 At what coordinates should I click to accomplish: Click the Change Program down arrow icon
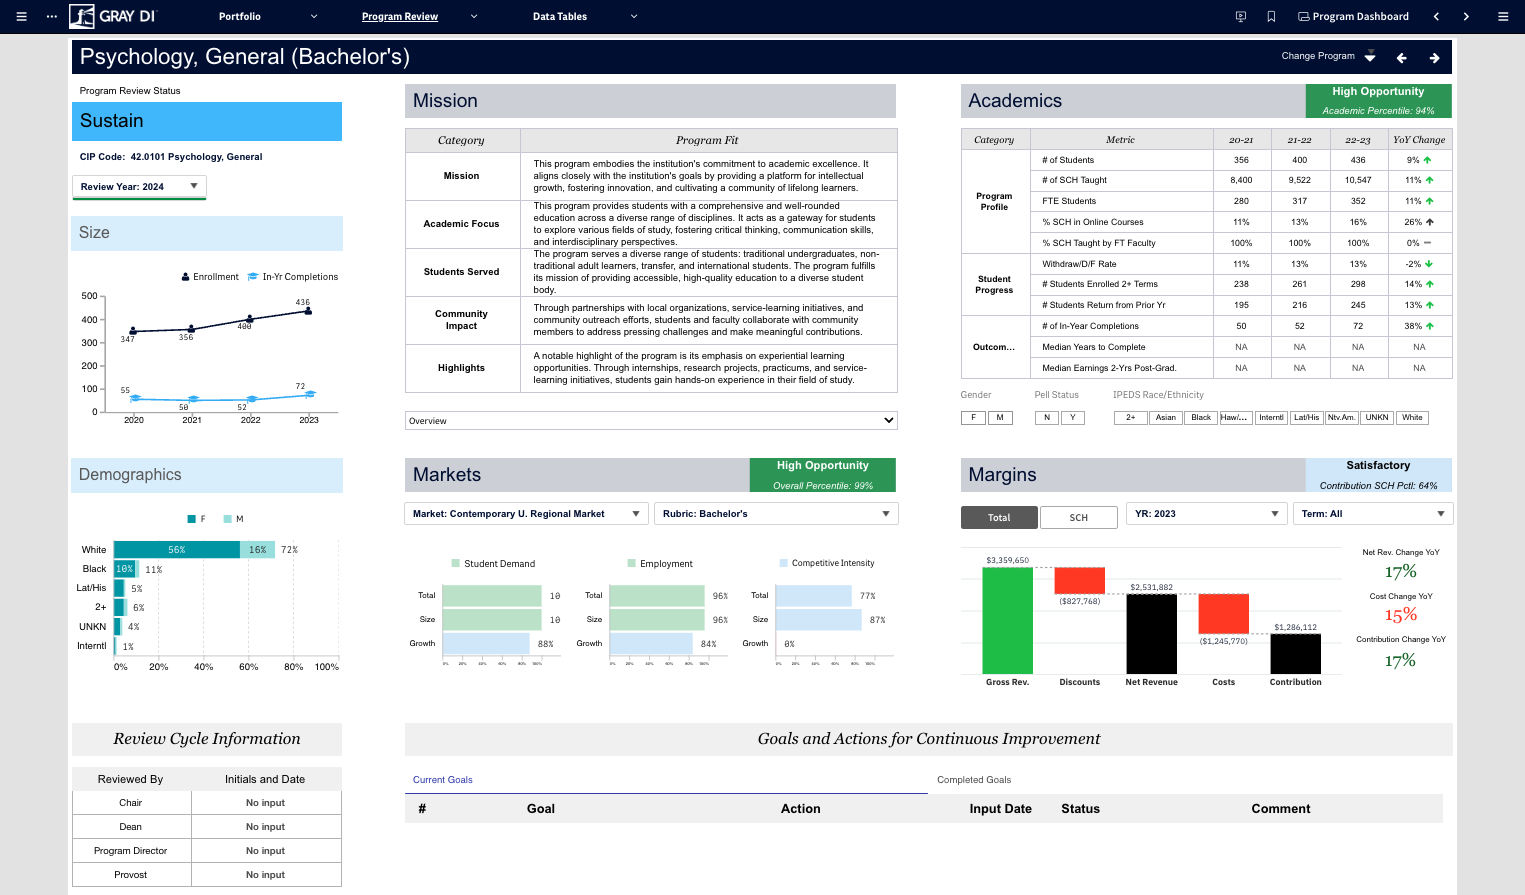(1370, 57)
